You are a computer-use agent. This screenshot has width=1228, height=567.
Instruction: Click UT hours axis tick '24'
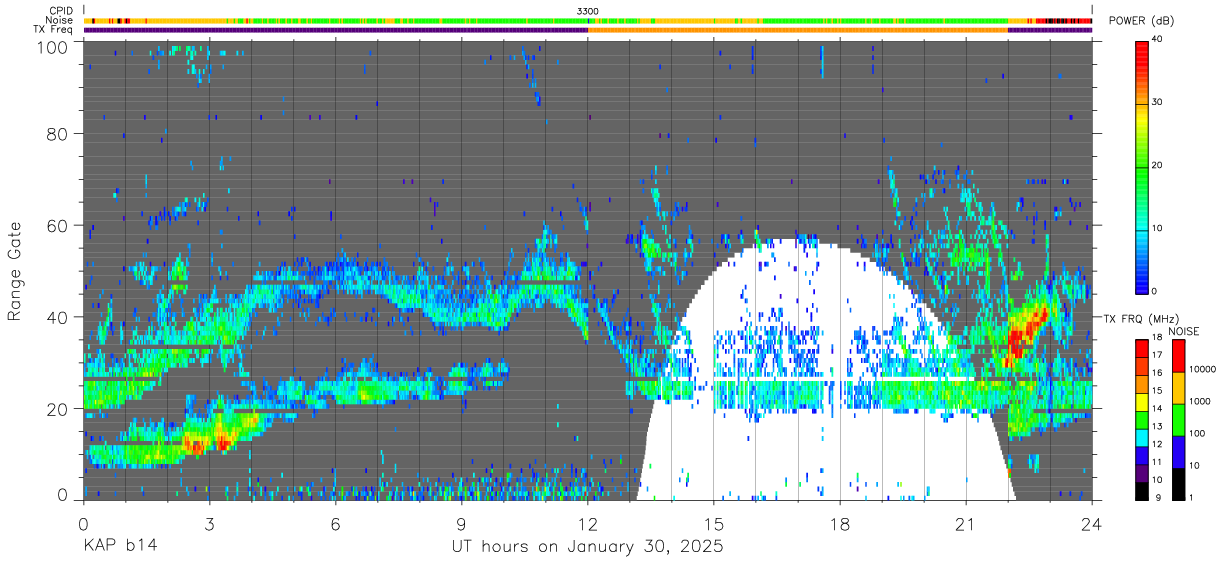tap(1092, 523)
